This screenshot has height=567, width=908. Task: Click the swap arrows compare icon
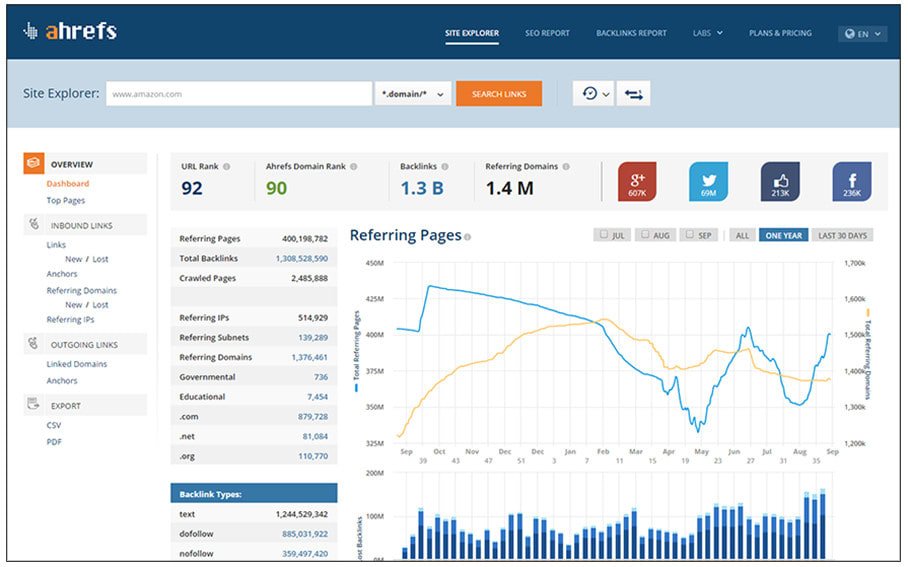tap(634, 94)
